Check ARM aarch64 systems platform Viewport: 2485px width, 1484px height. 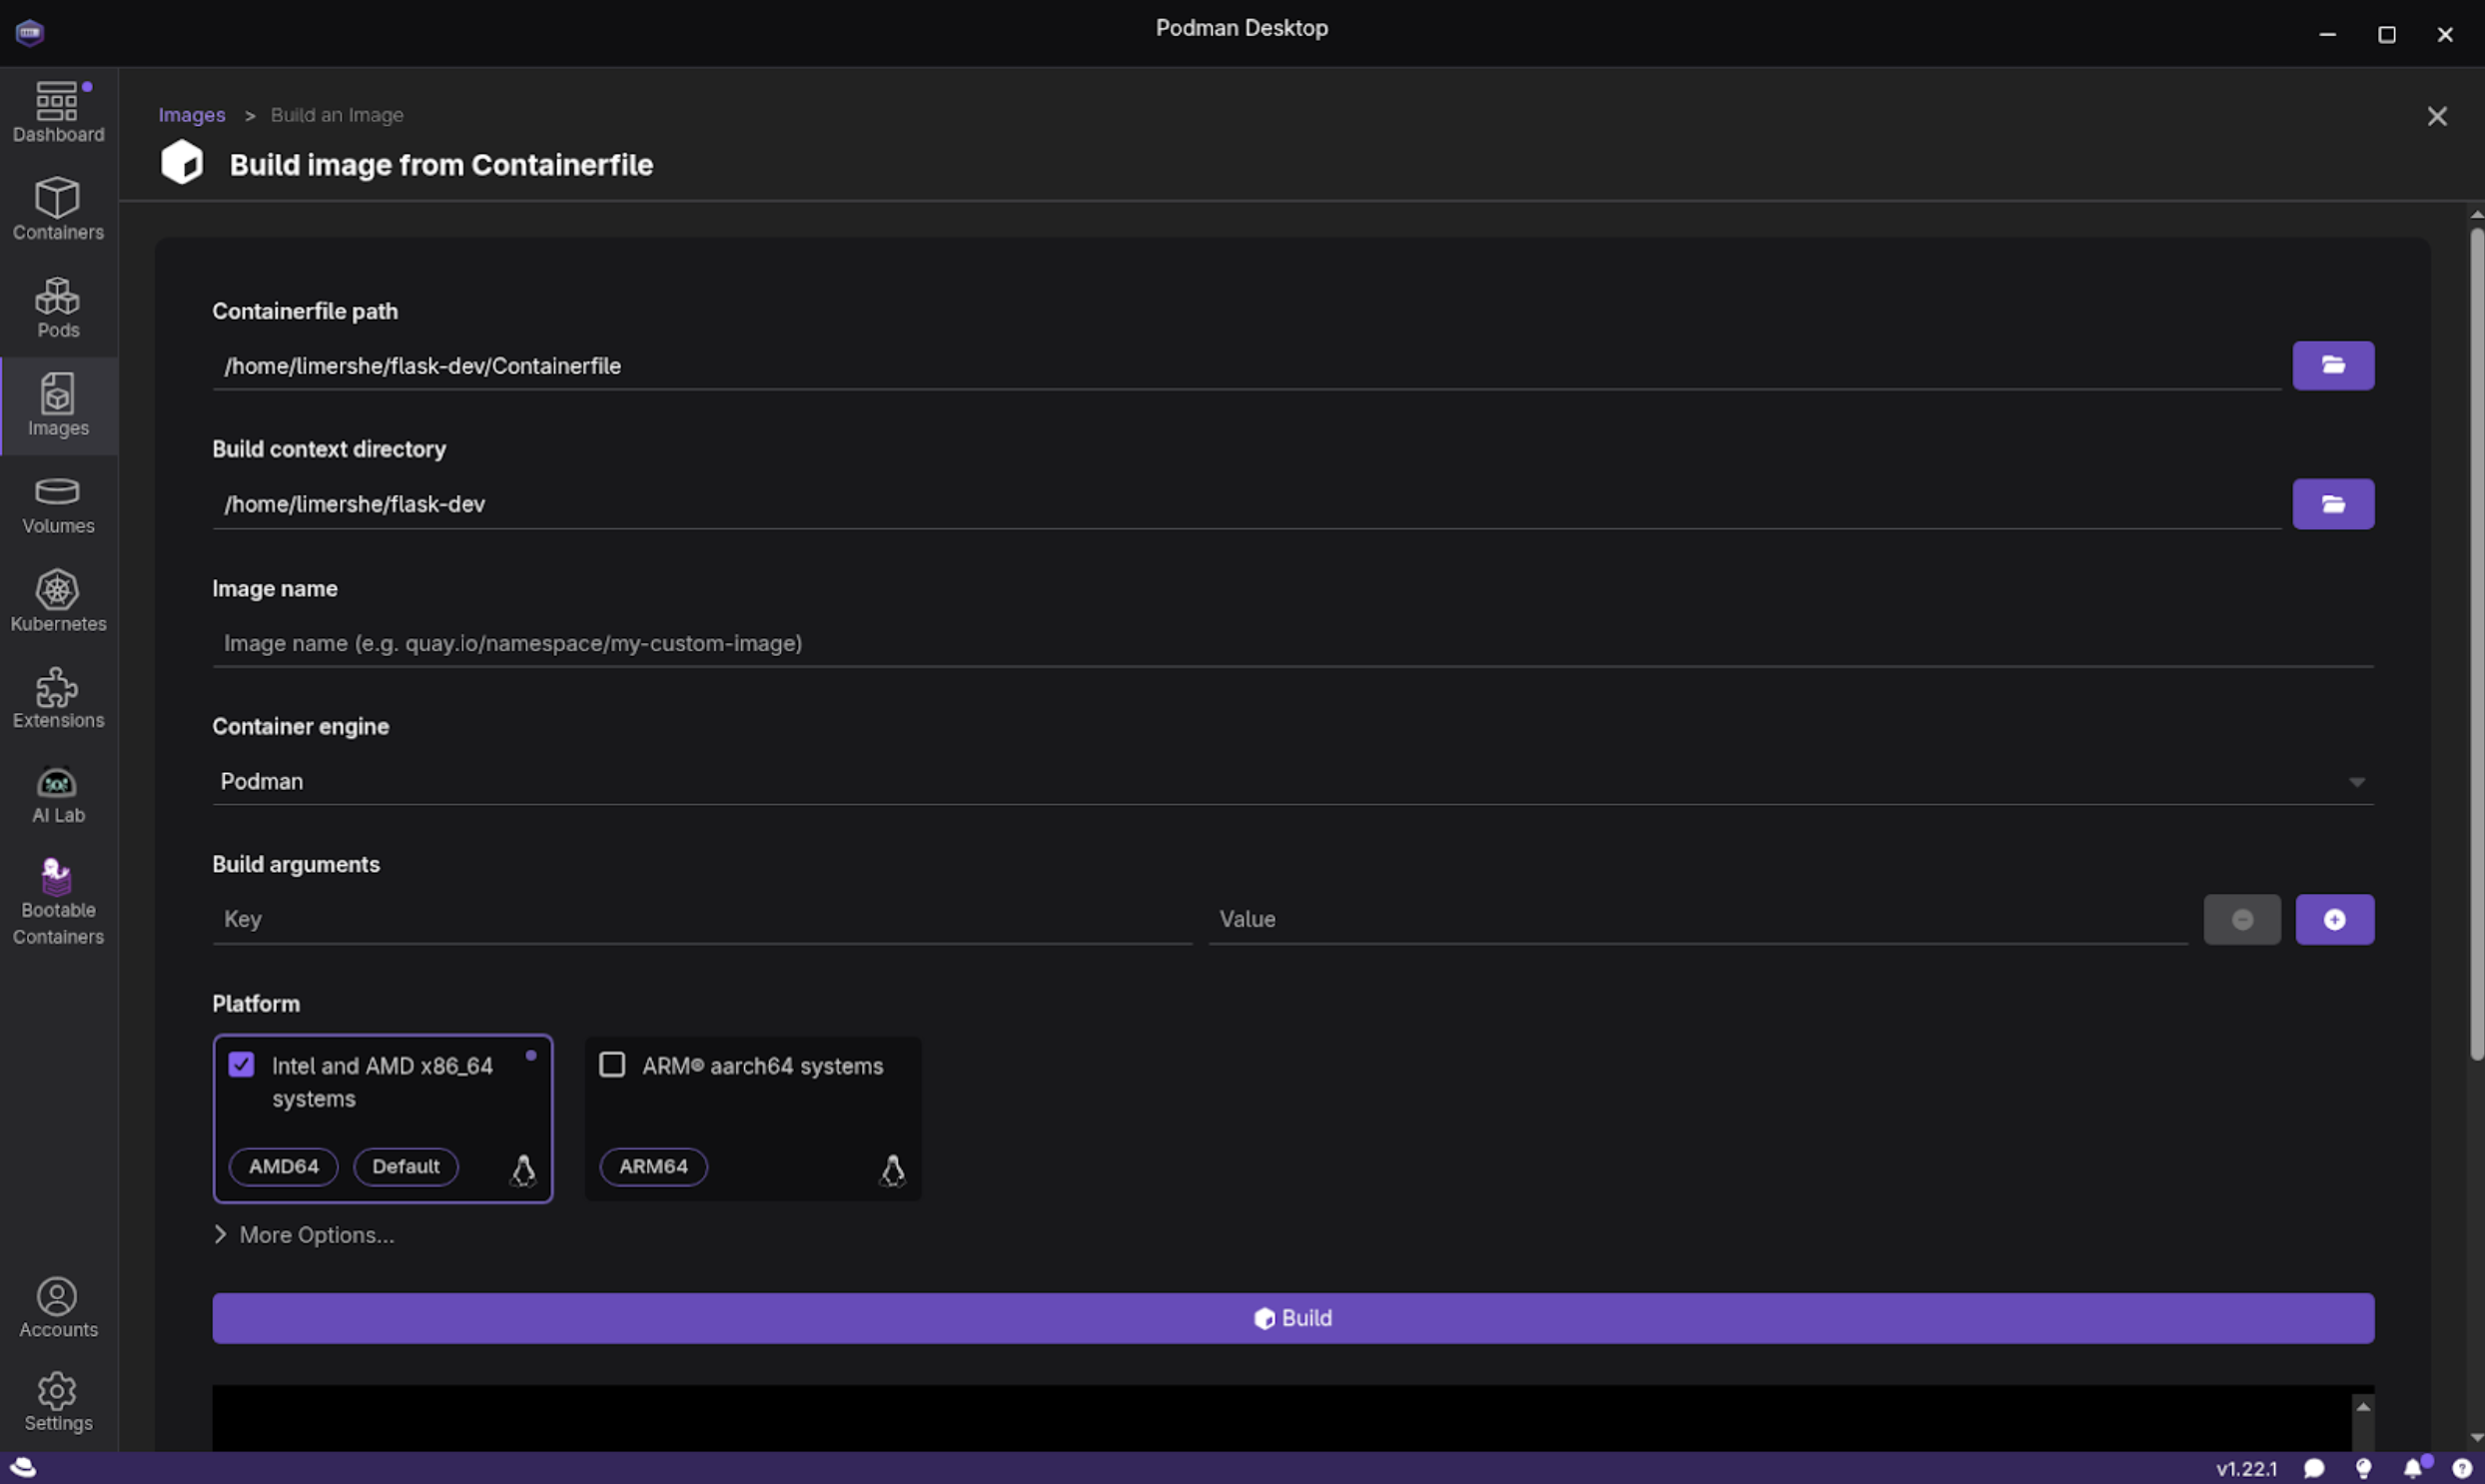click(612, 1065)
